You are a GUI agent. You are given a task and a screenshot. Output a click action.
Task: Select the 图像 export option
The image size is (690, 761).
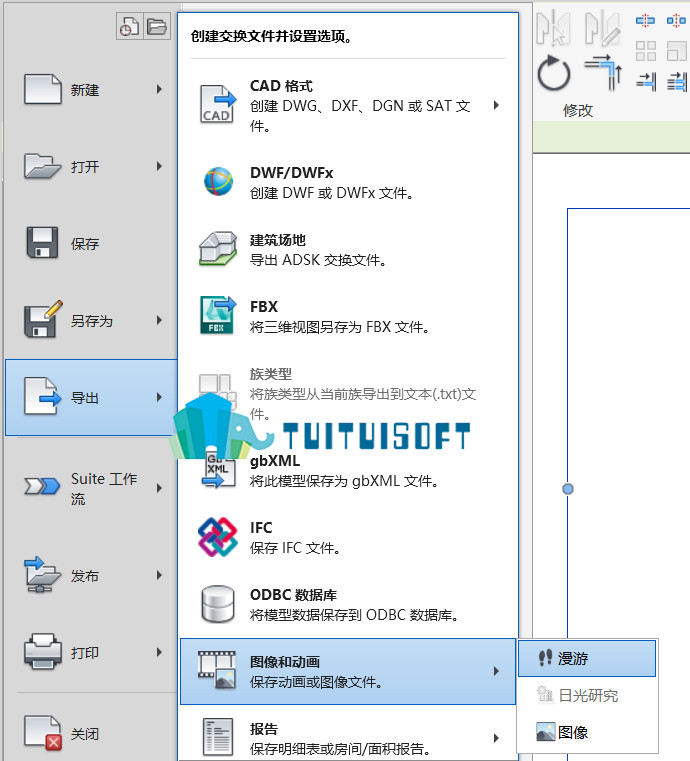coord(587,732)
